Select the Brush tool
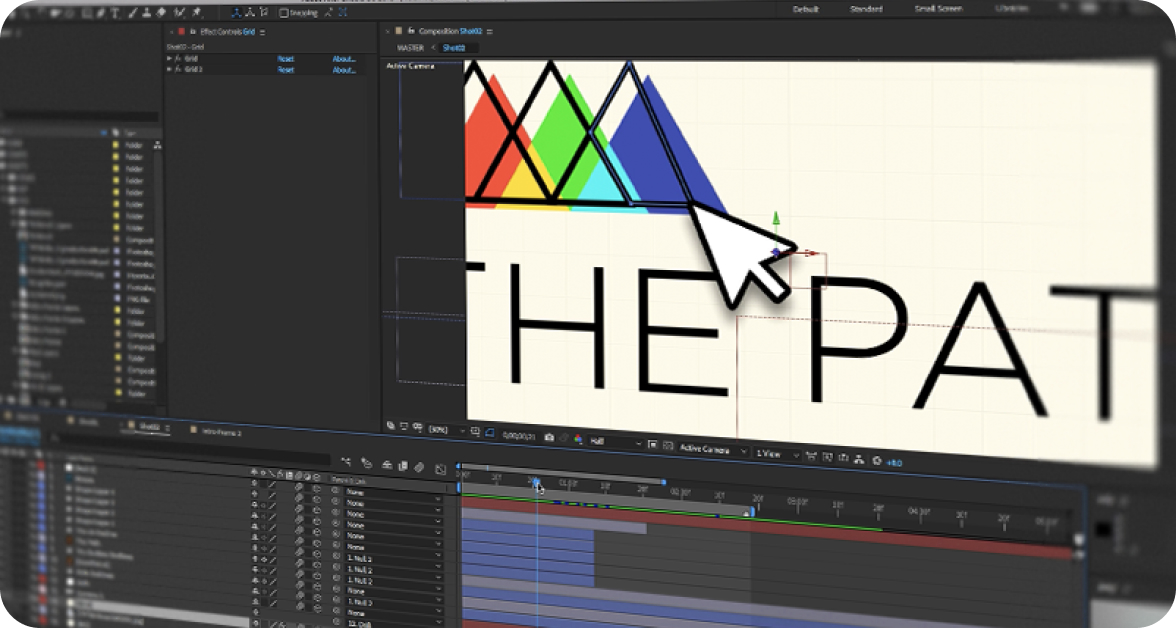 133,13
